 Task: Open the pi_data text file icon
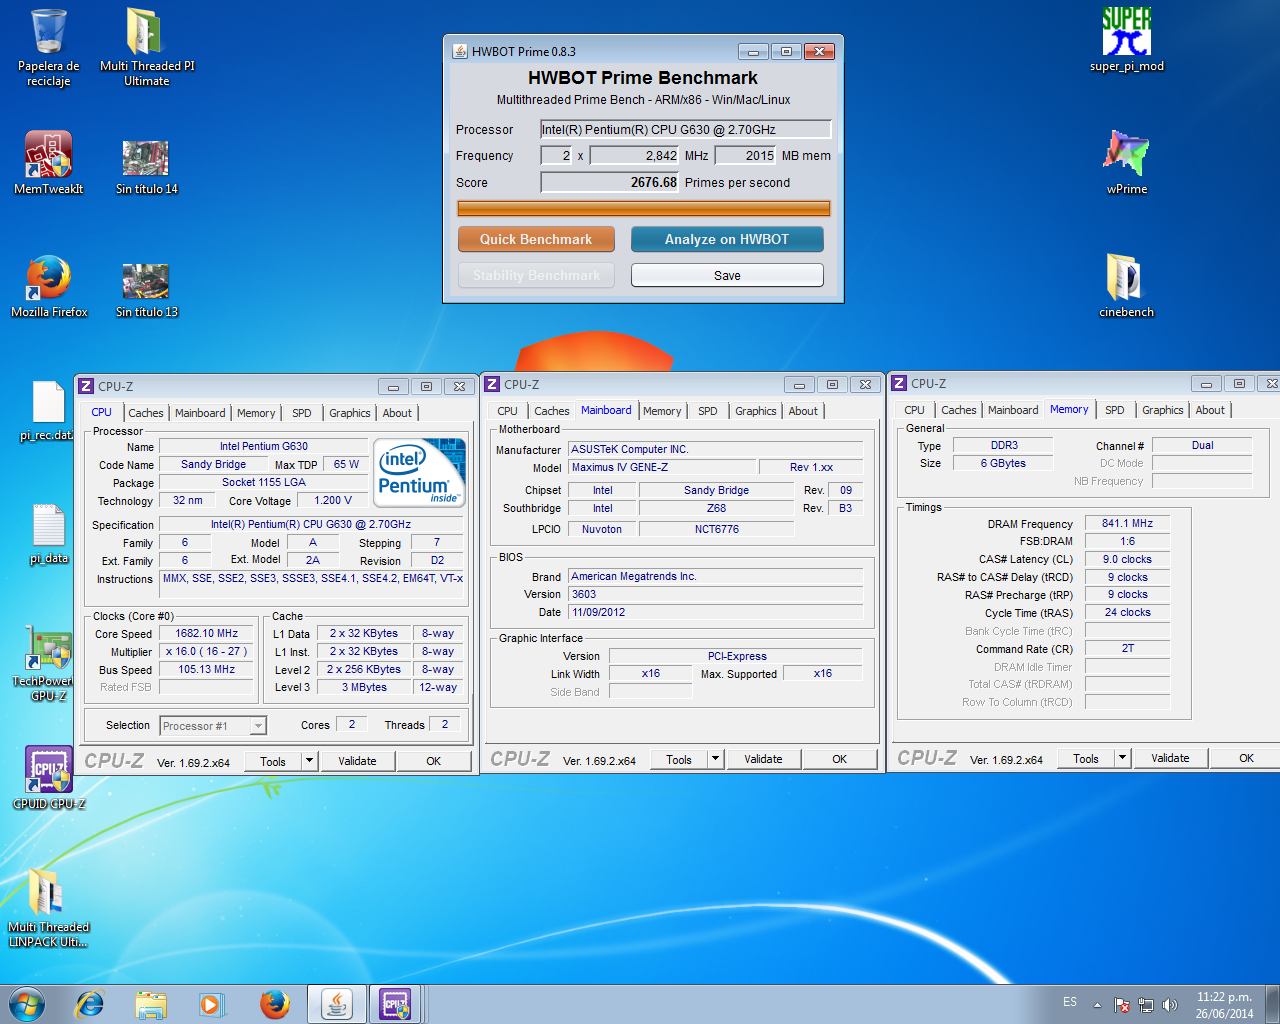tap(49, 534)
